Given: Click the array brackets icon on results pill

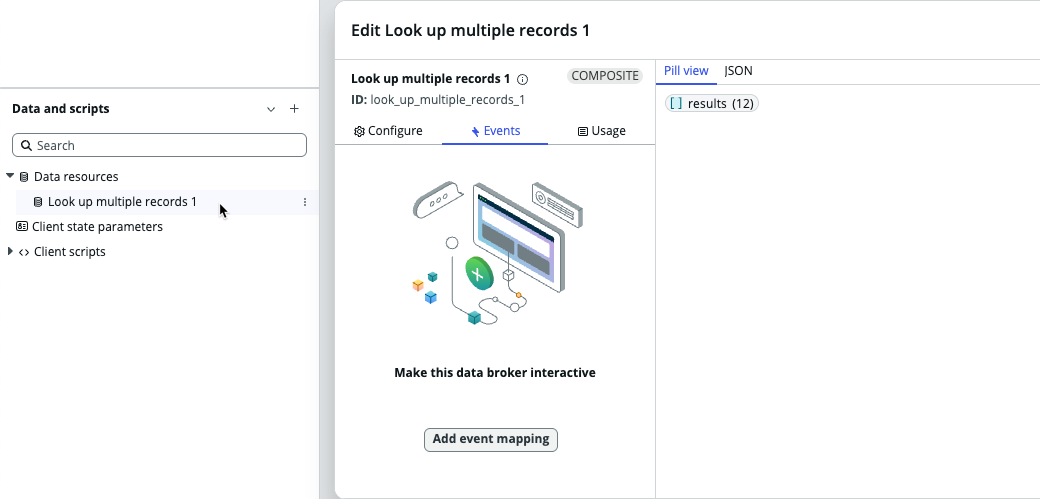Looking at the screenshot, I should (x=676, y=104).
